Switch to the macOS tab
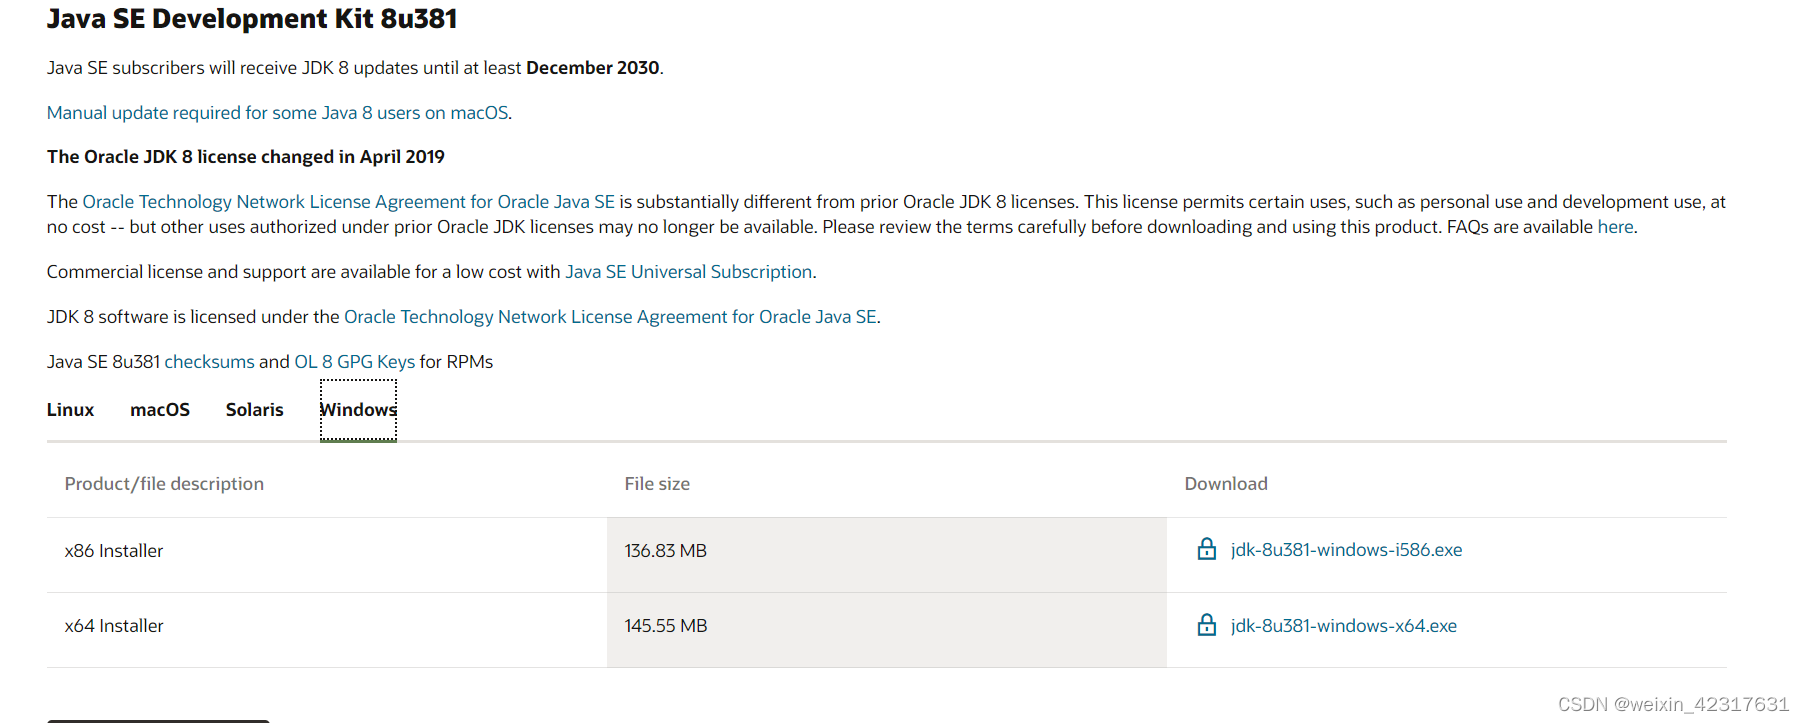This screenshot has height=723, width=1805. click(160, 410)
